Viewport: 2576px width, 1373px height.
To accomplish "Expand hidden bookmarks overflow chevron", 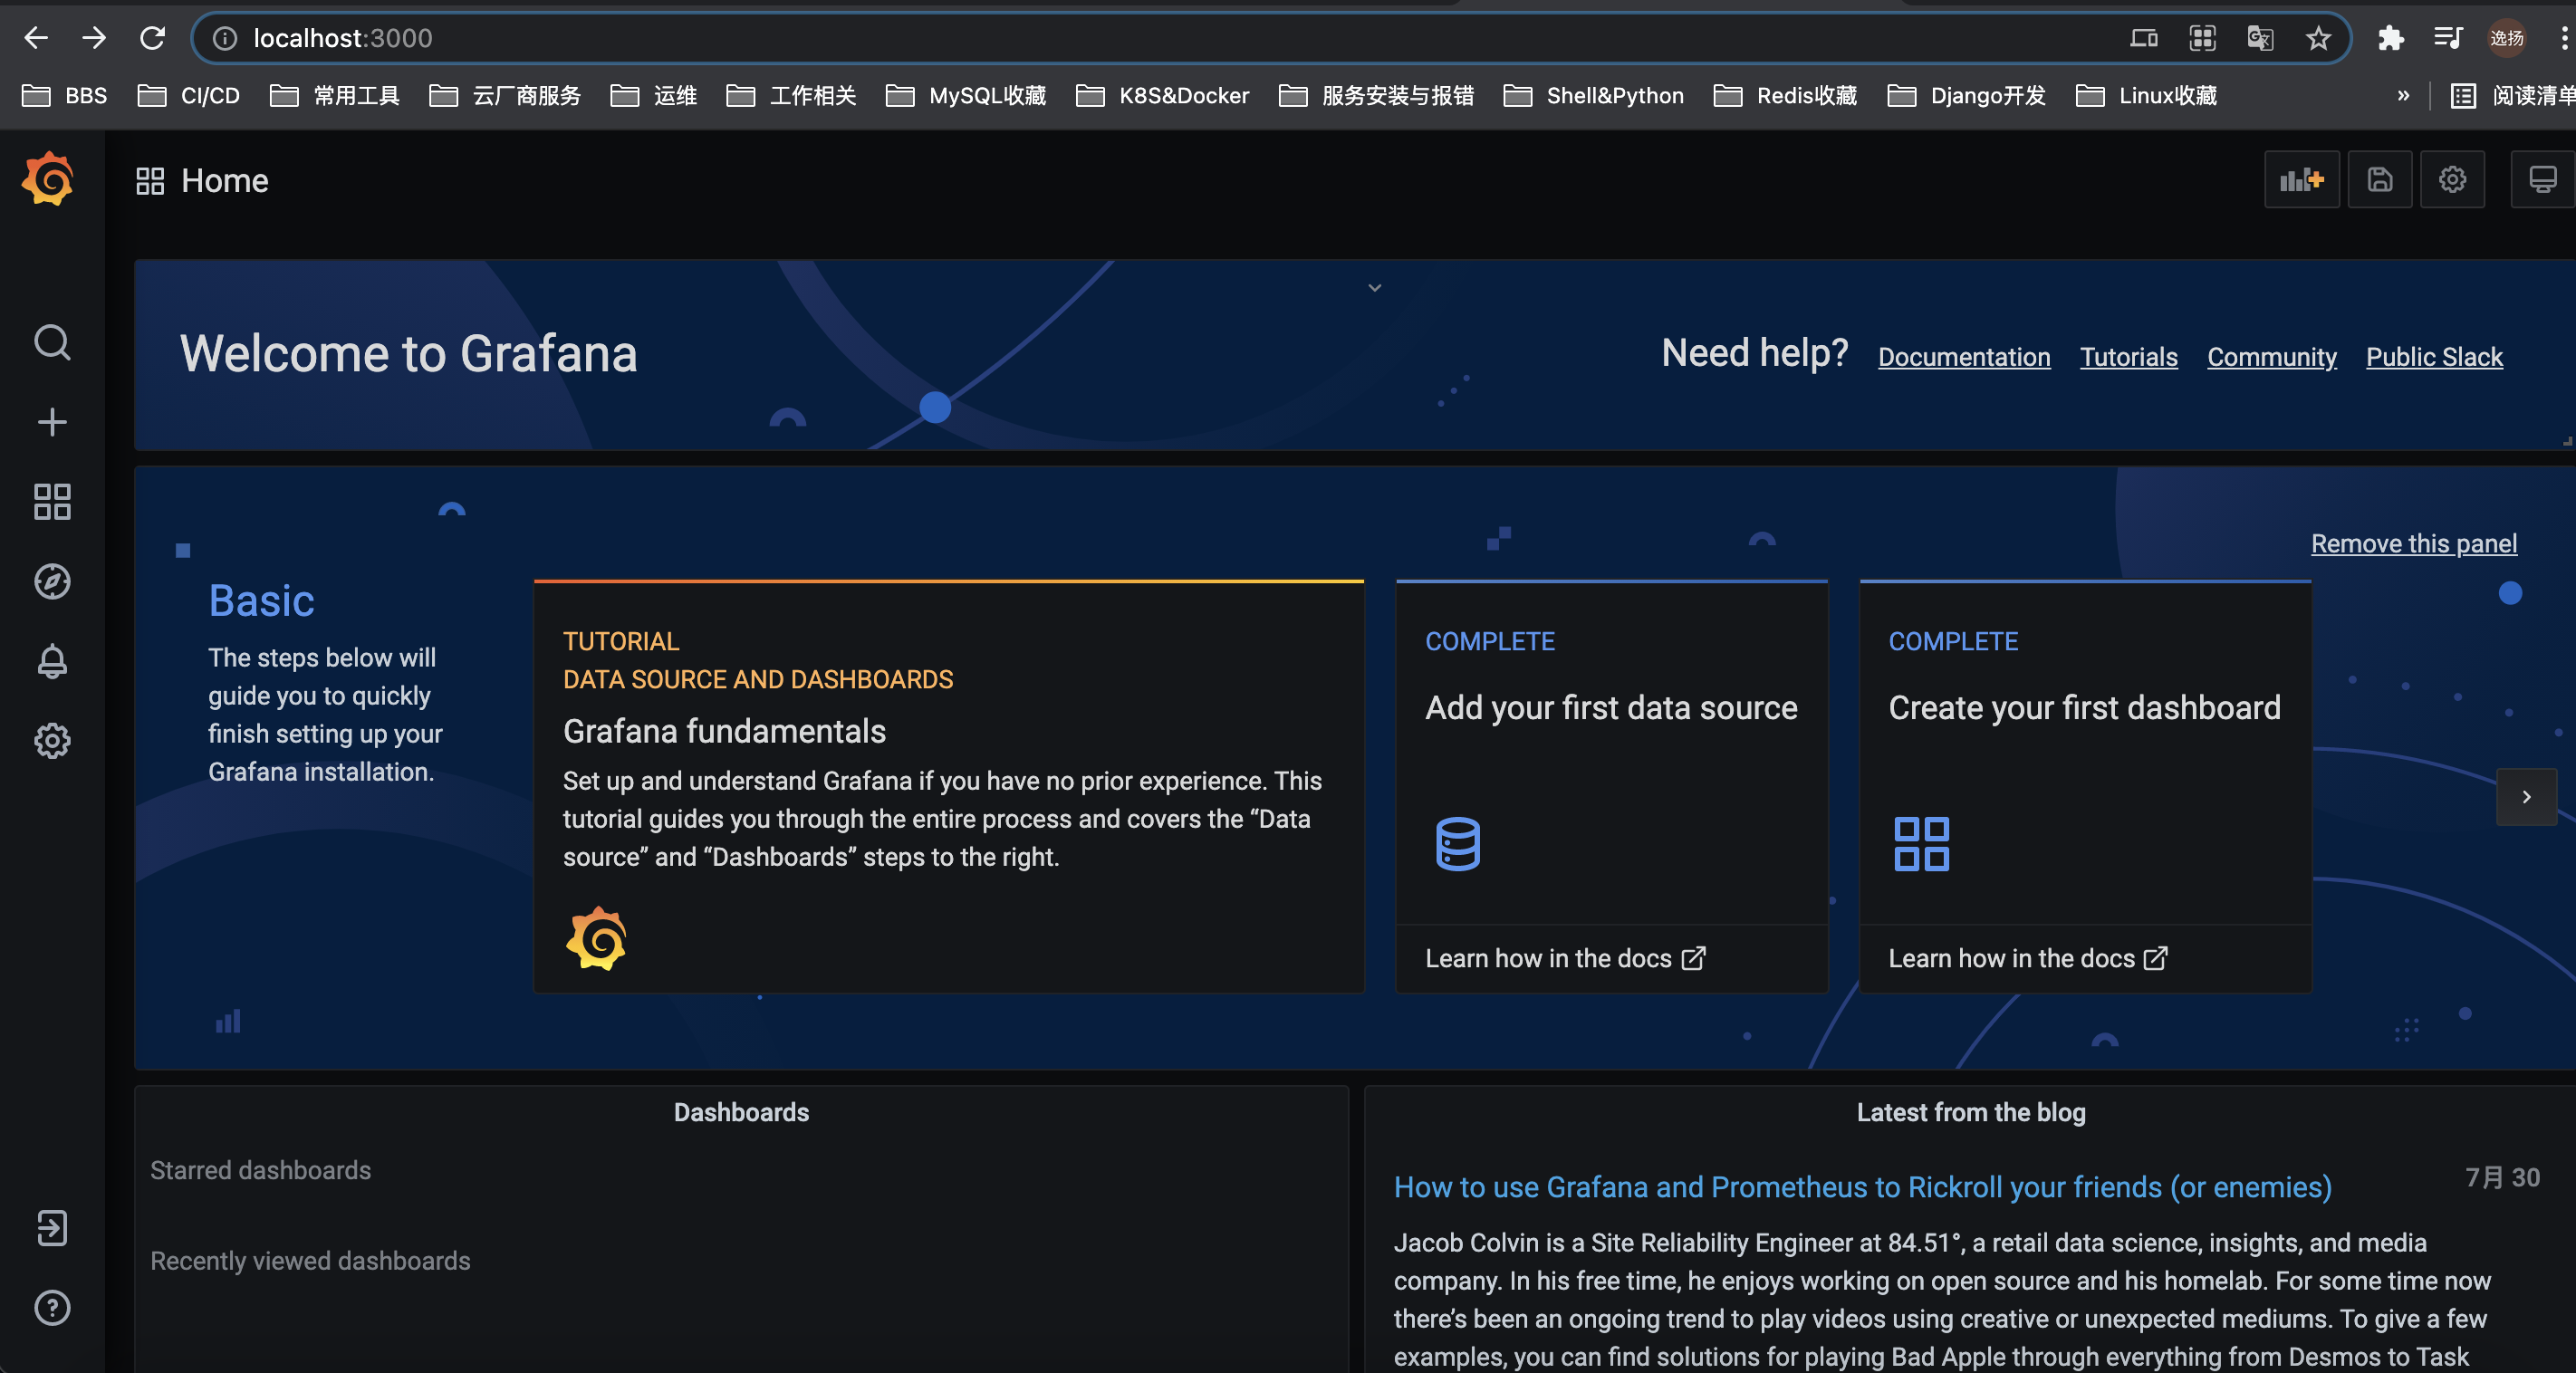I will pyautogui.click(x=2403, y=96).
